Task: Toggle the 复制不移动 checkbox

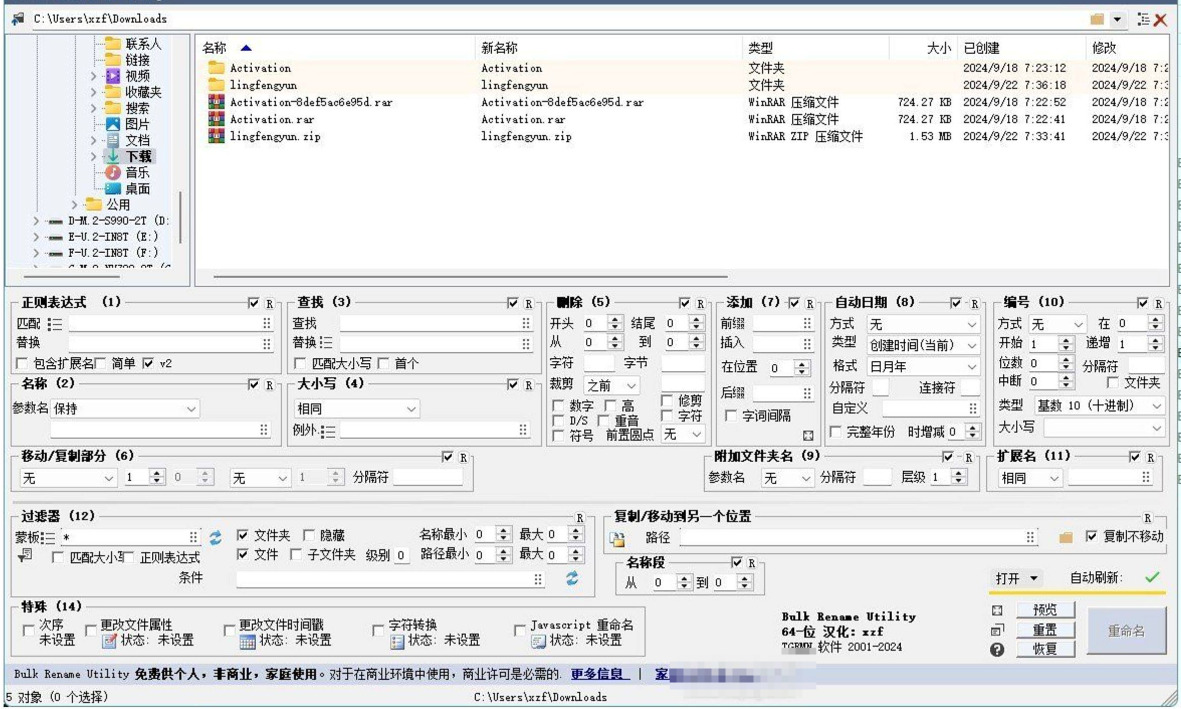Action: coord(1091,536)
